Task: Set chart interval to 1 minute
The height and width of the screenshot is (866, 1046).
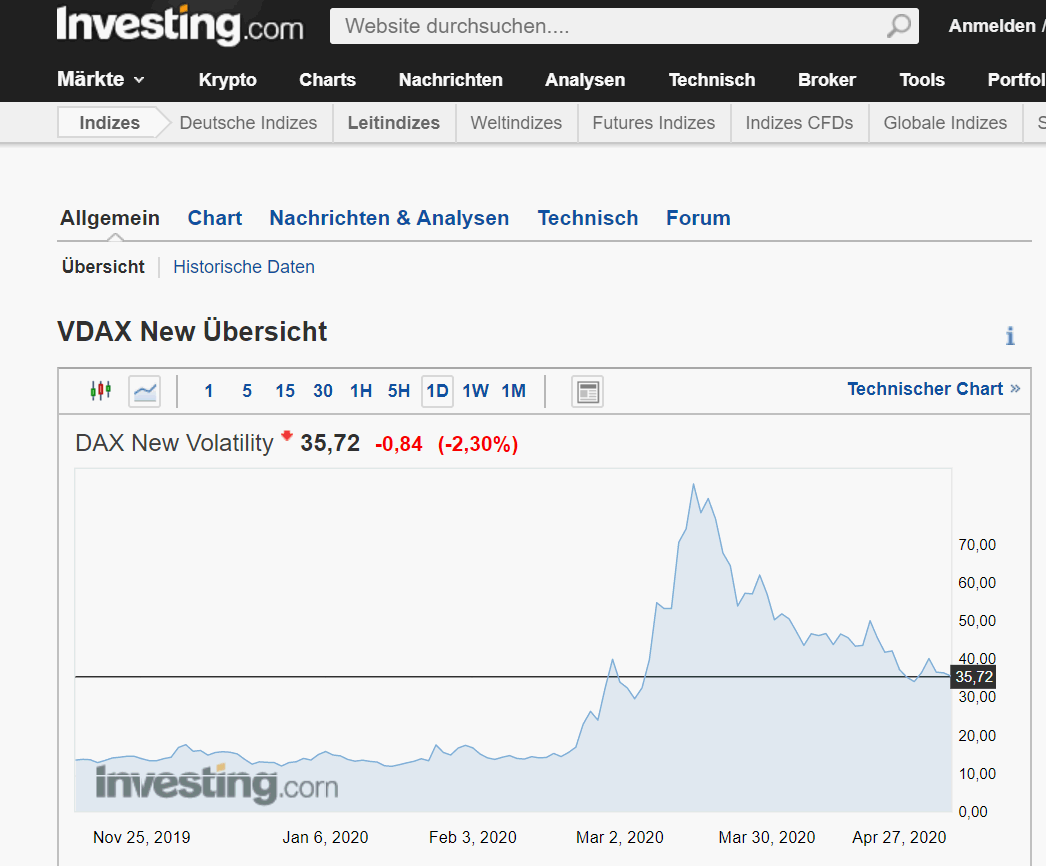Action: click(209, 391)
